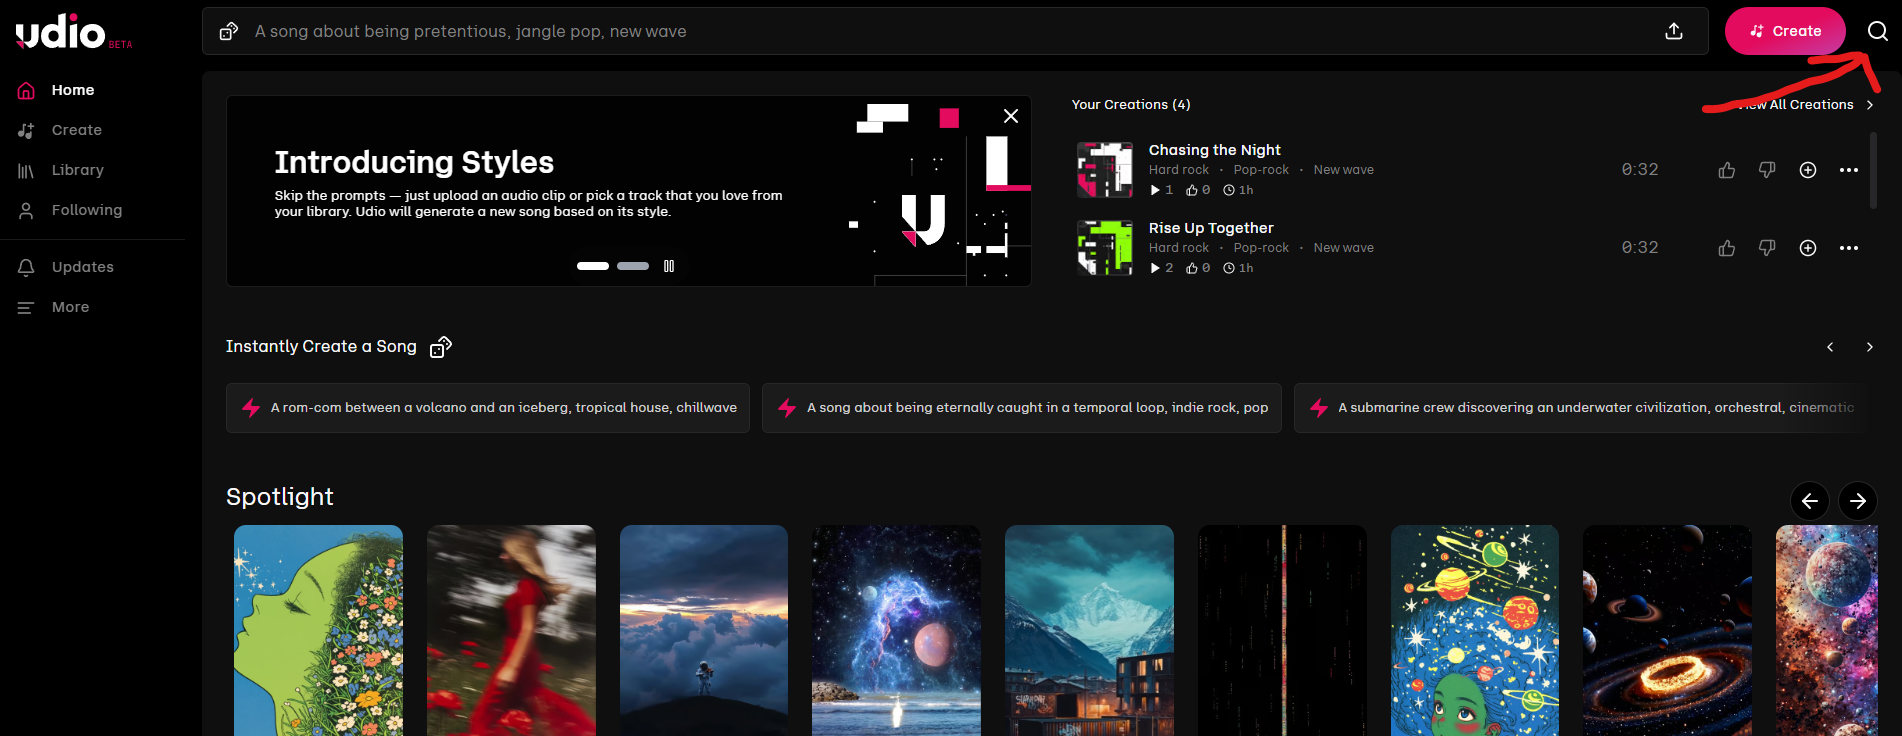Screen dimensions: 1902x736
Task: Close the Introducing Styles banner
Action: (x=1010, y=116)
